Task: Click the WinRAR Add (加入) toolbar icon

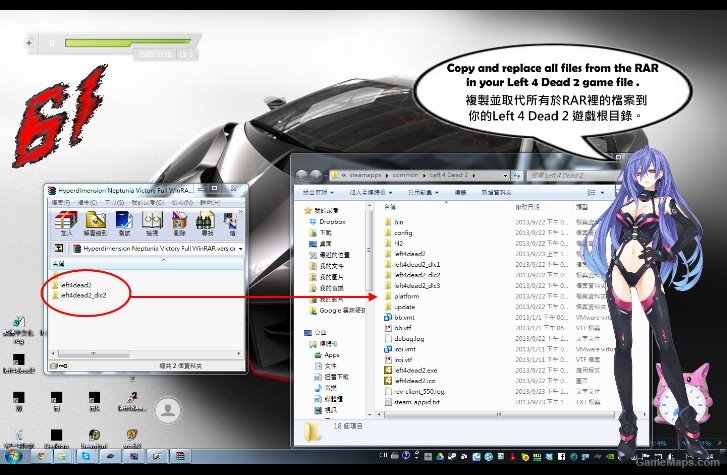Action: click(66, 221)
